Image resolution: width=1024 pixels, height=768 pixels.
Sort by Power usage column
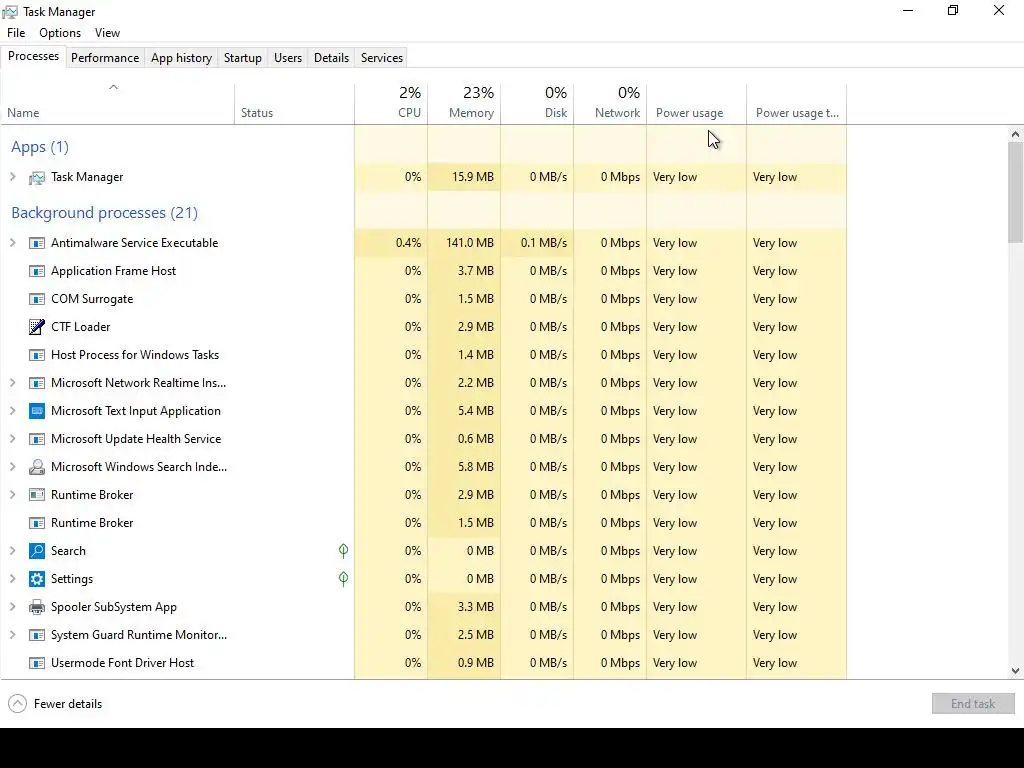pyautogui.click(x=697, y=103)
